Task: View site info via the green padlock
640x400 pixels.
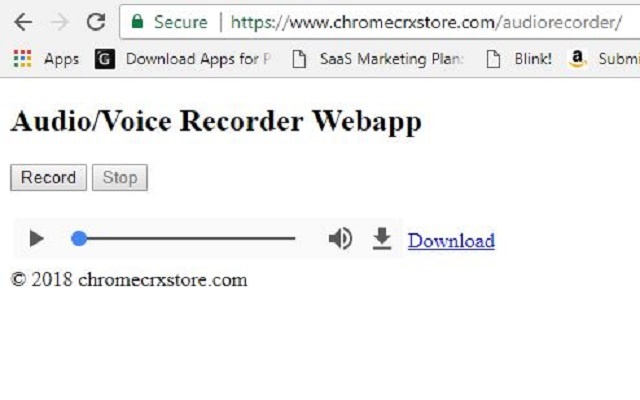Action: (138, 21)
